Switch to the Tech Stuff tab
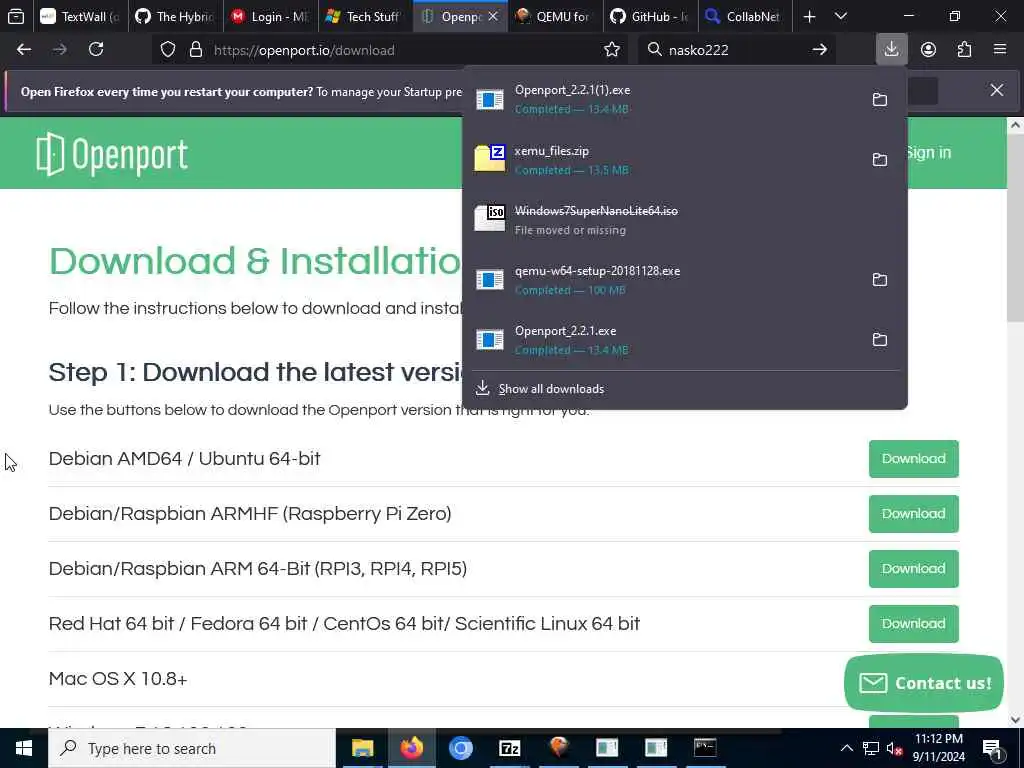 click(366, 16)
